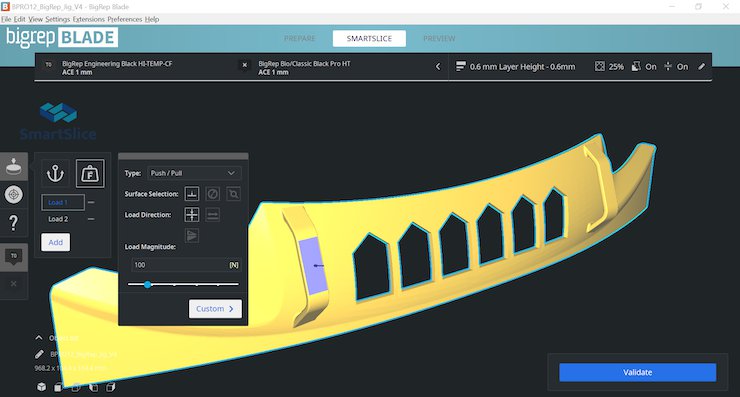The image size is (740, 397).
Task: Open the Settings menu
Action: tap(58, 19)
